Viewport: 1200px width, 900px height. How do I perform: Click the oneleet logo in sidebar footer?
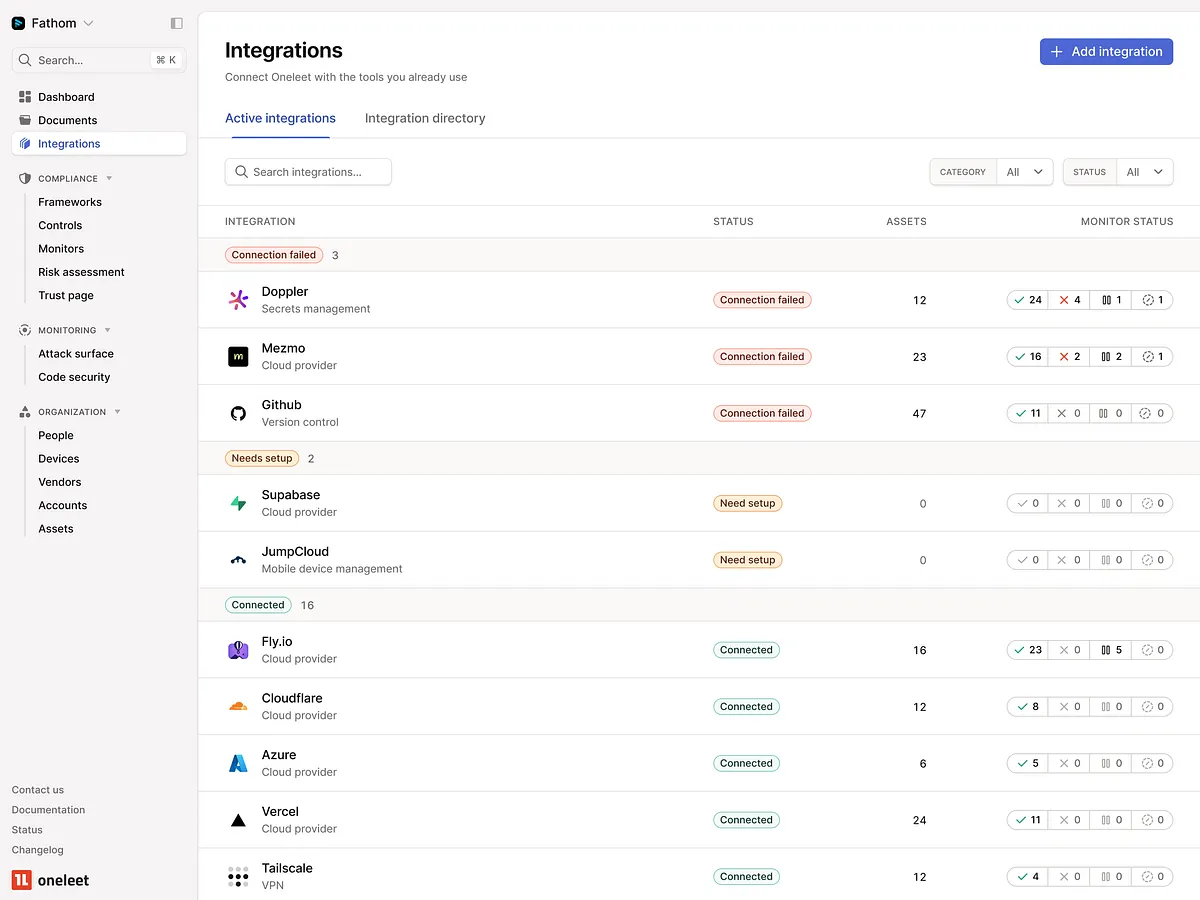pyautogui.click(x=51, y=880)
